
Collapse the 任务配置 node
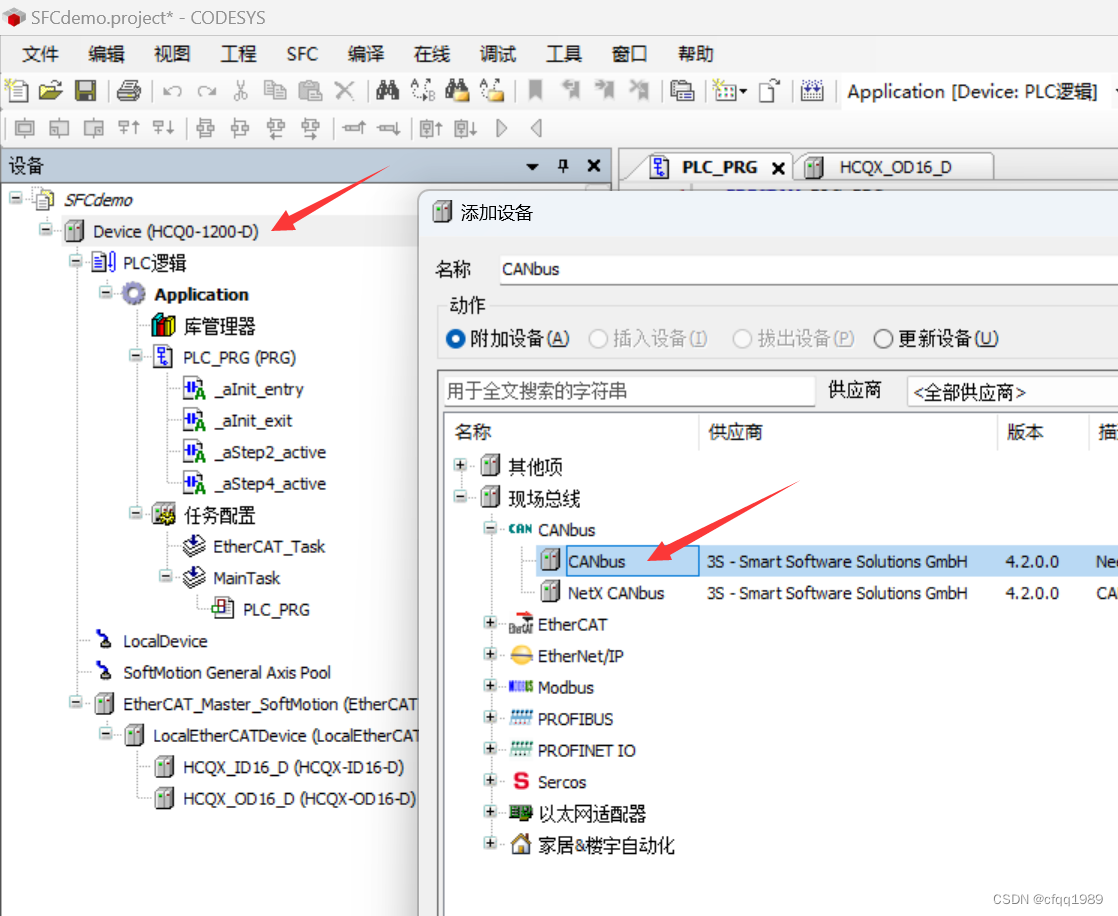point(135,513)
